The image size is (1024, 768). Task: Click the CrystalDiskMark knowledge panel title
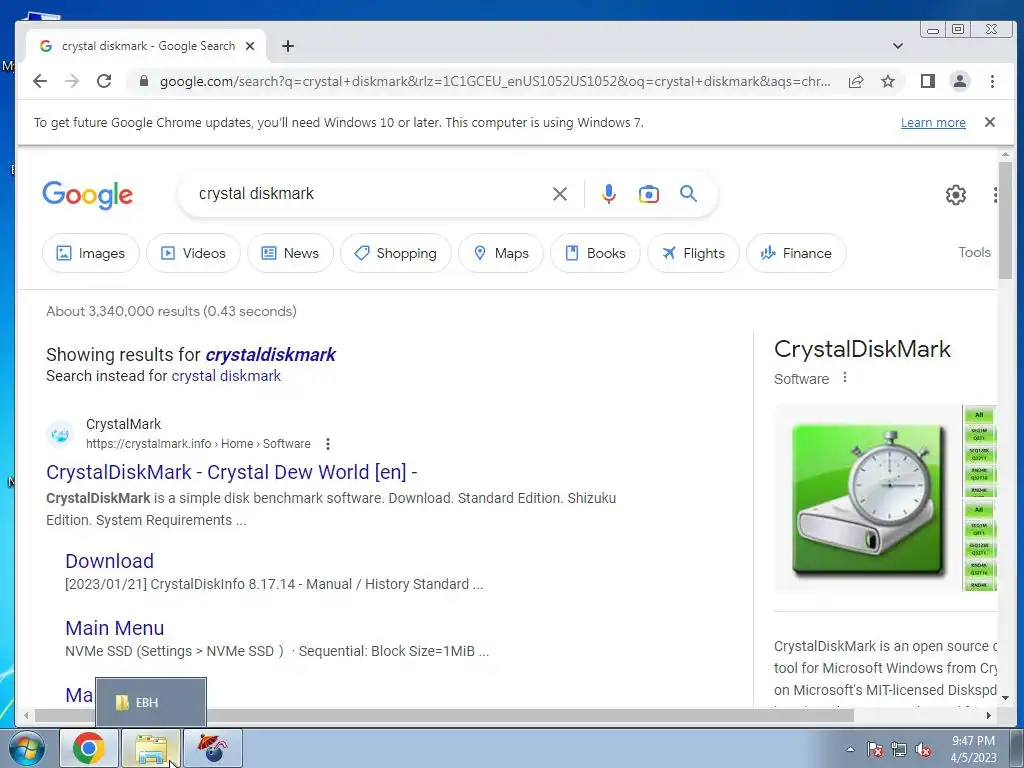pyautogui.click(x=862, y=349)
